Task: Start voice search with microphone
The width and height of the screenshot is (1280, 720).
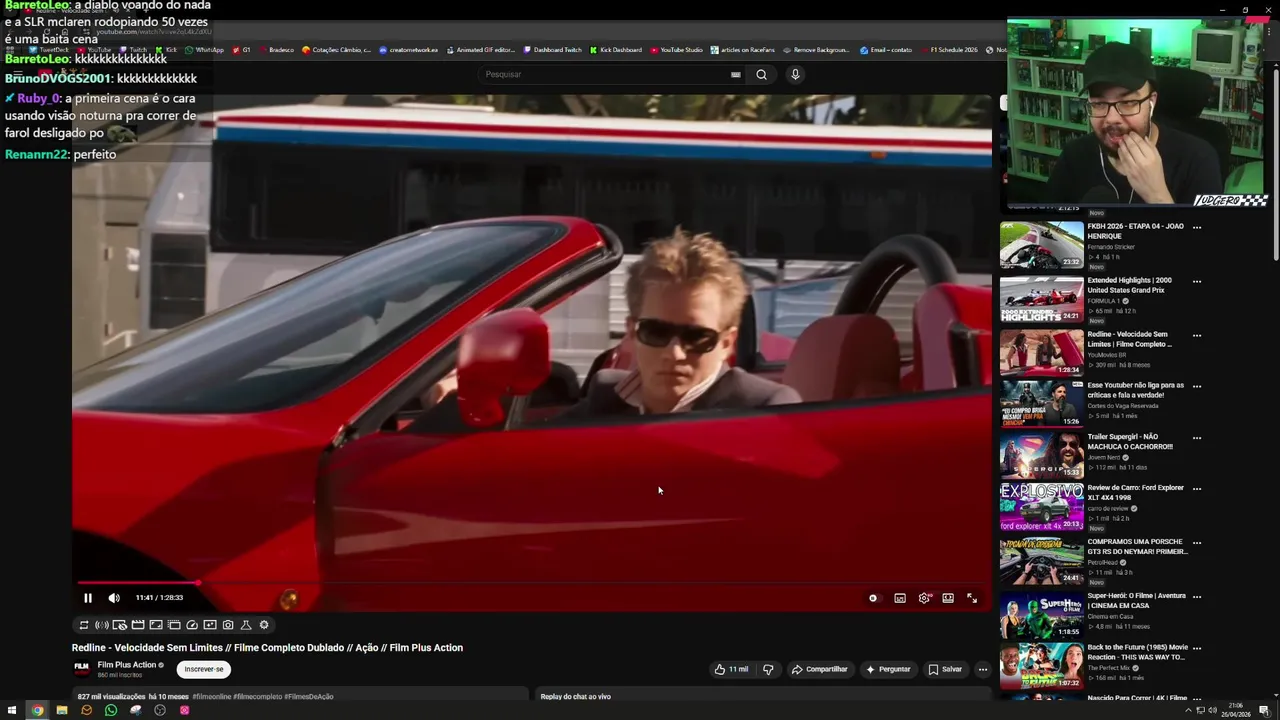Action: (795, 74)
